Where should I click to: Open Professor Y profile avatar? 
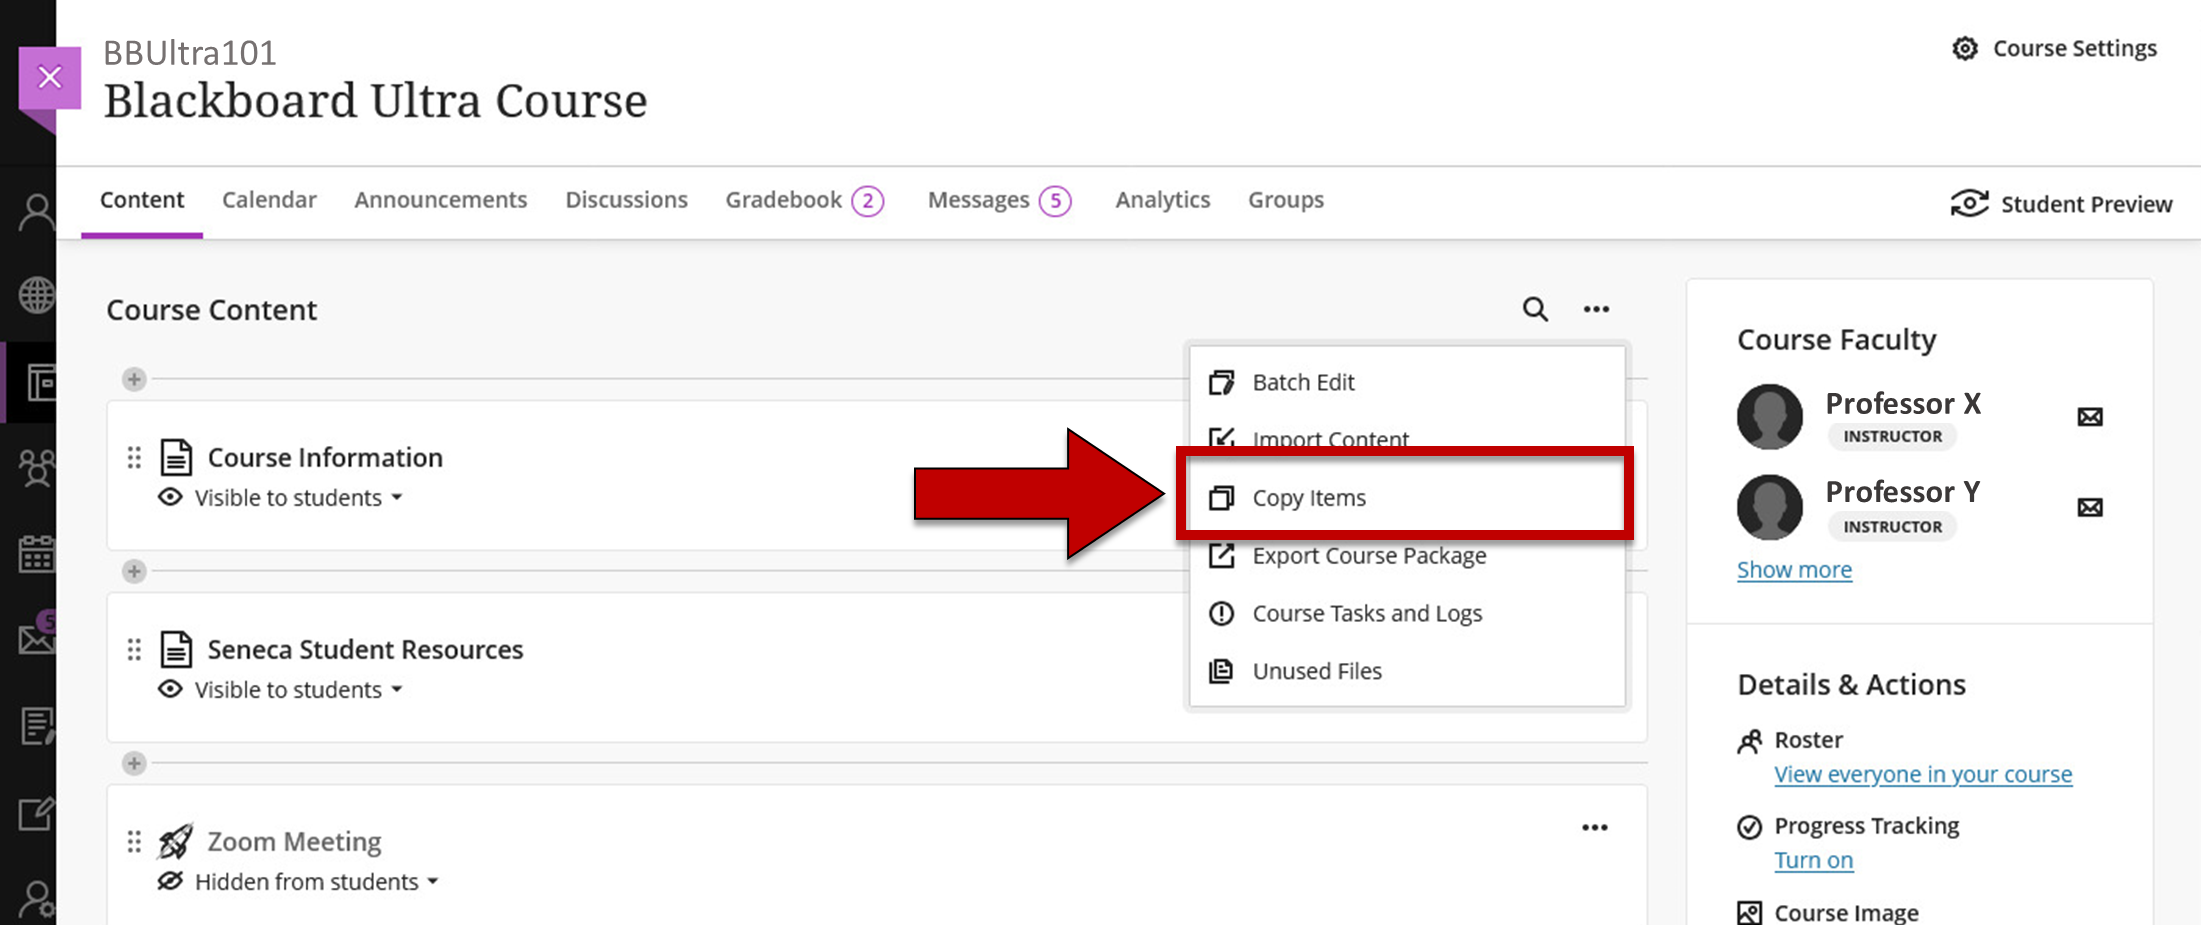(1770, 507)
